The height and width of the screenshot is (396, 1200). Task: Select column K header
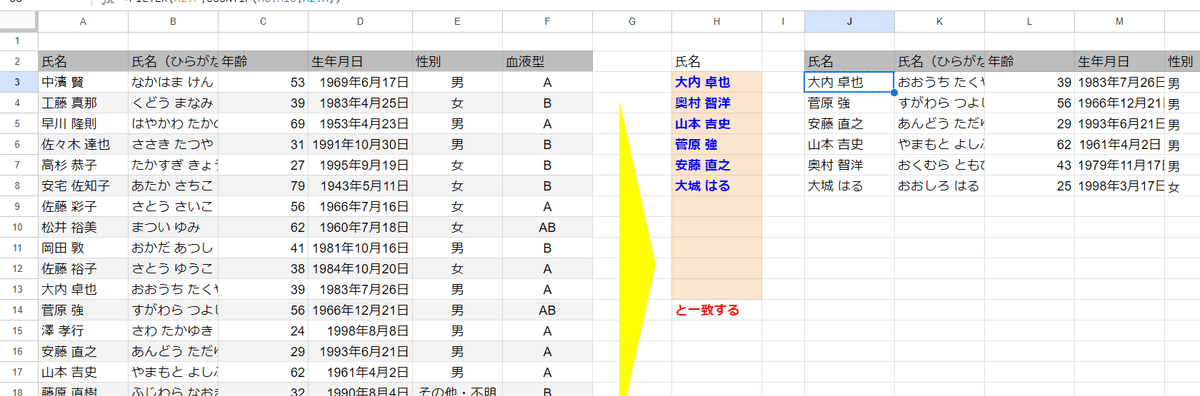pyautogui.click(x=940, y=20)
